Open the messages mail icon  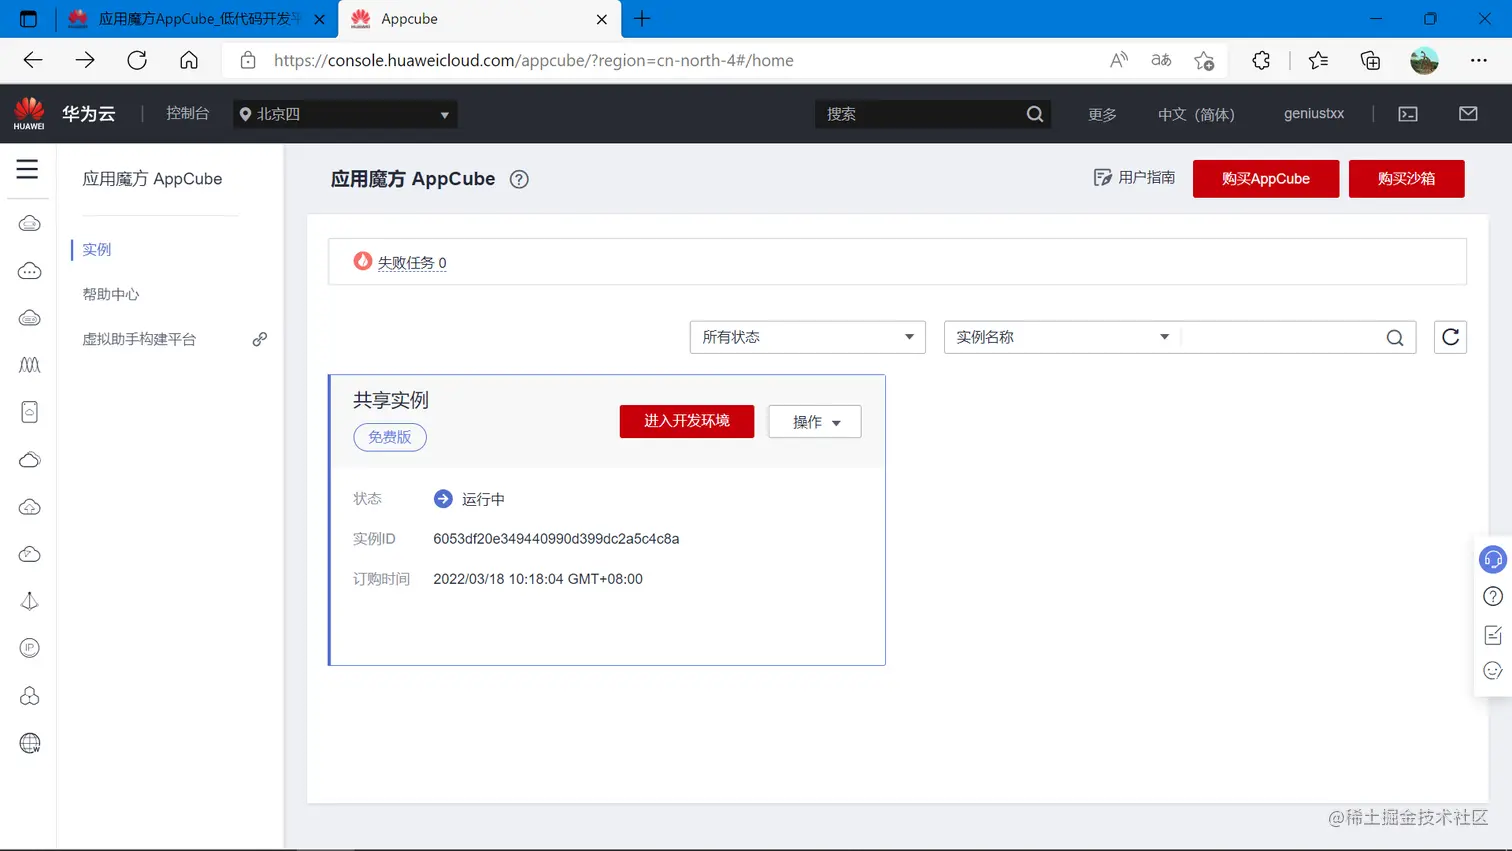[1468, 113]
